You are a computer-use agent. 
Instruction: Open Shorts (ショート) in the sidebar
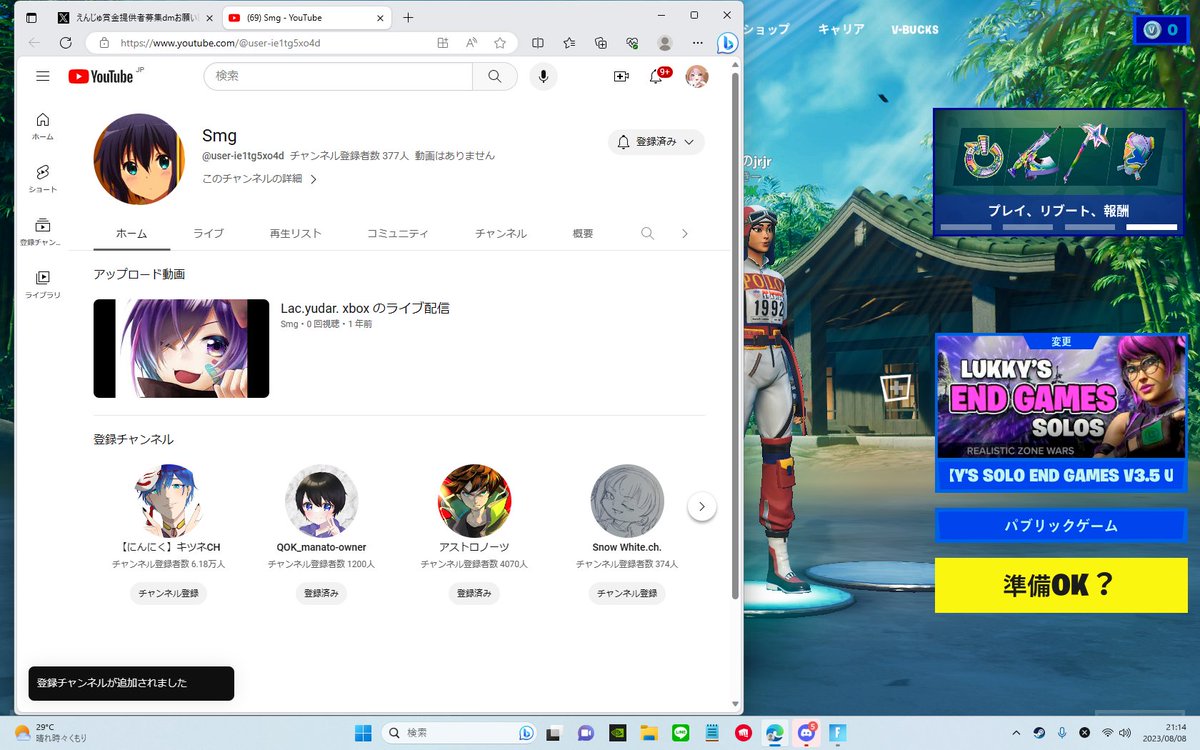42,179
